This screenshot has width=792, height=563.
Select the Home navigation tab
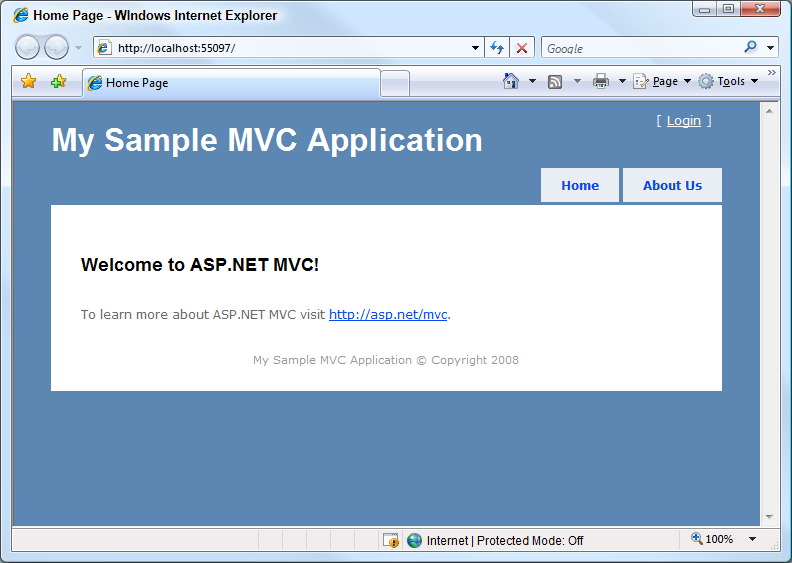tap(580, 185)
